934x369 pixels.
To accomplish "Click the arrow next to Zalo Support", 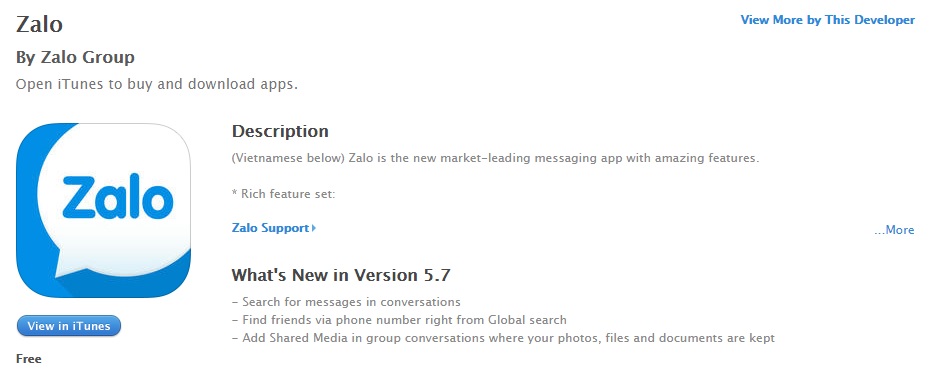I will tap(314, 228).
